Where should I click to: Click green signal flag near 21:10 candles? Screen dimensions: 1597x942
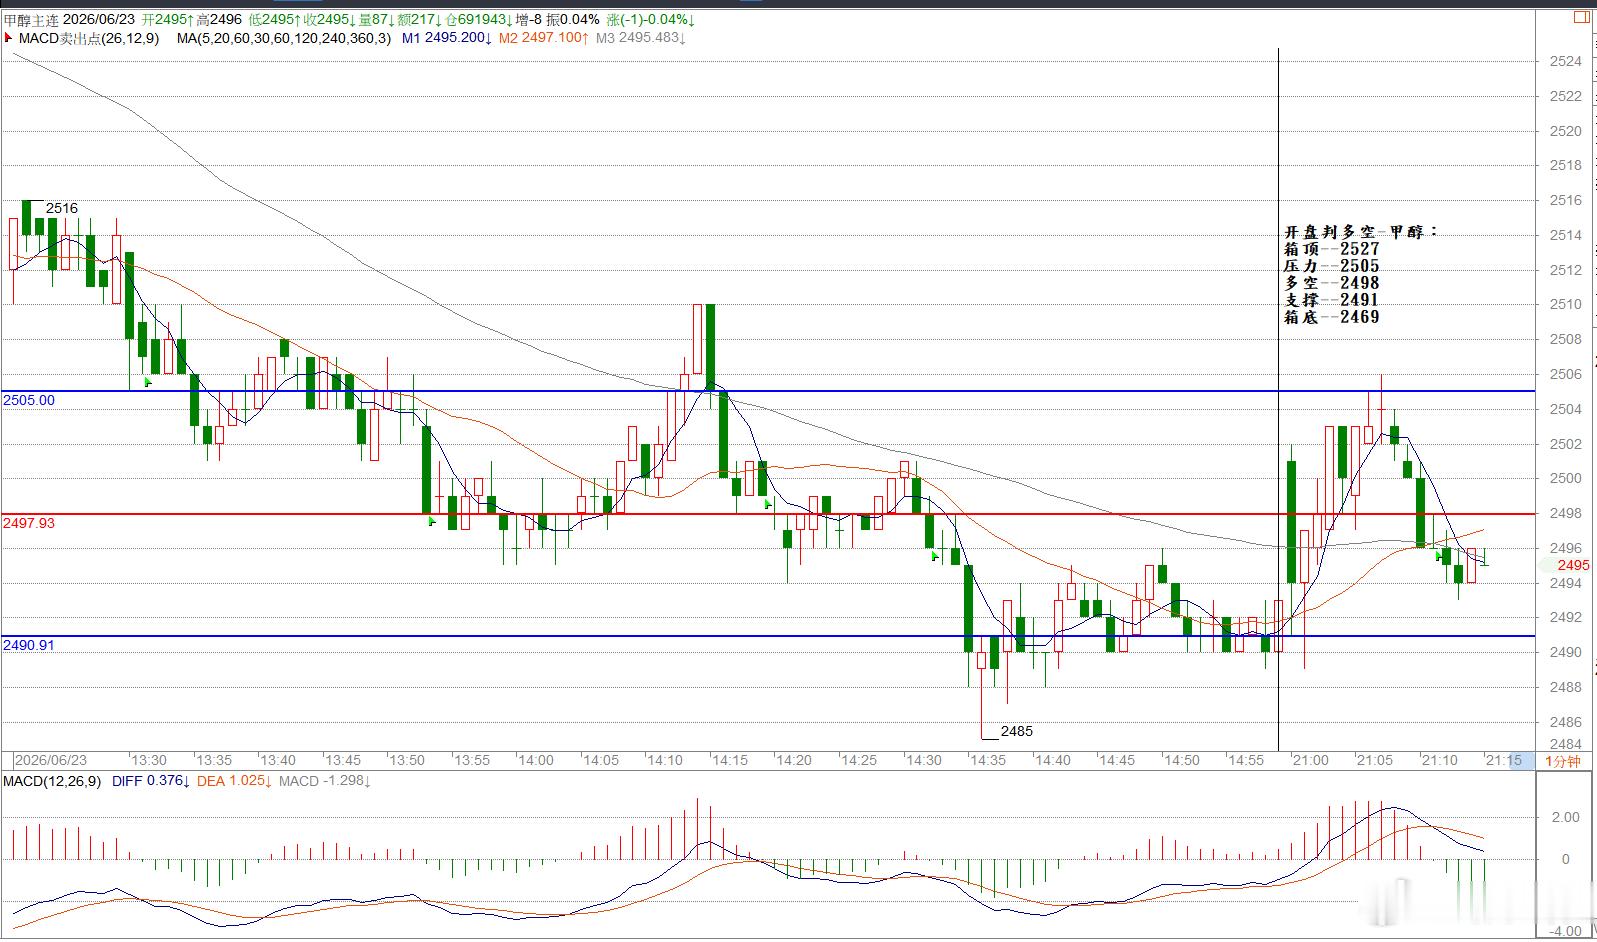click(1439, 554)
